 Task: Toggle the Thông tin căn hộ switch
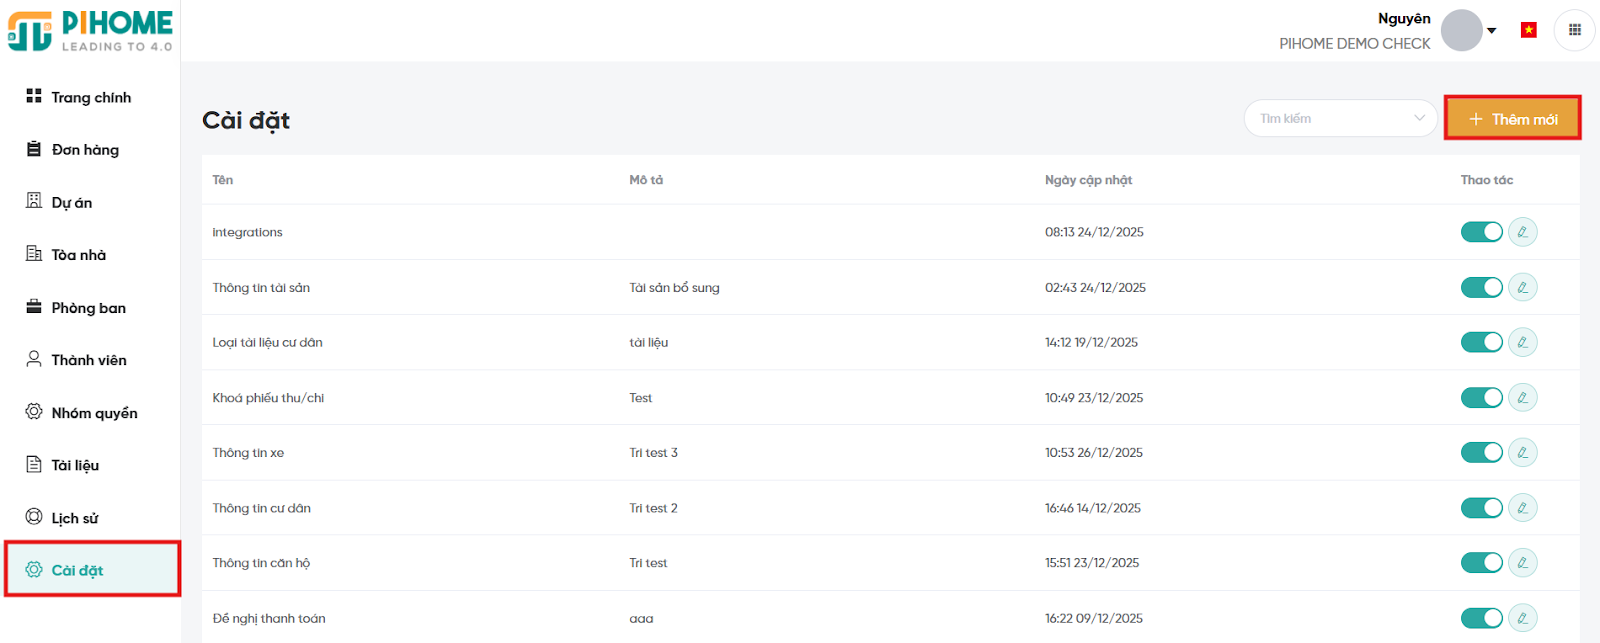(1481, 563)
